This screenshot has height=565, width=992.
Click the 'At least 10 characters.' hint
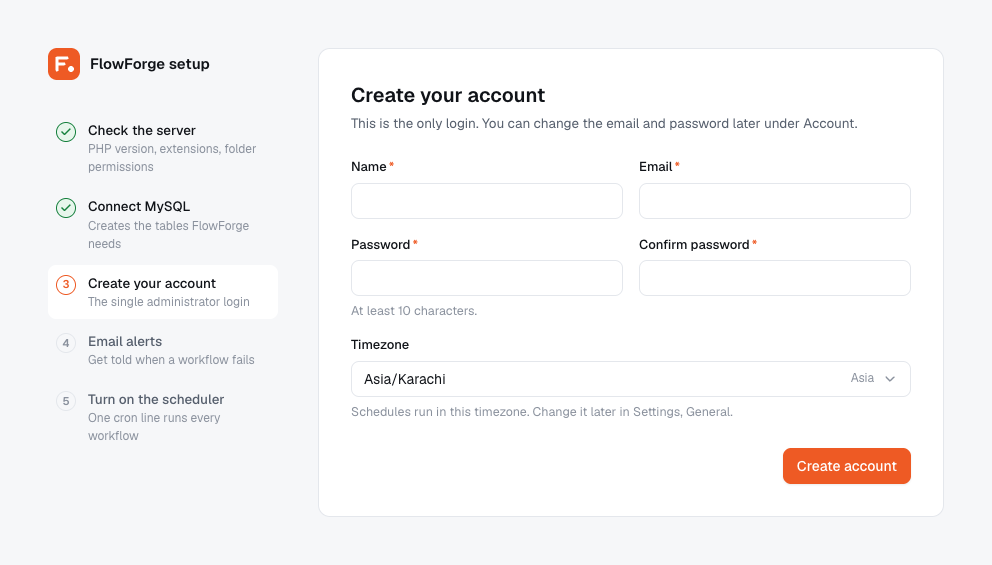click(x=414, y=311)
